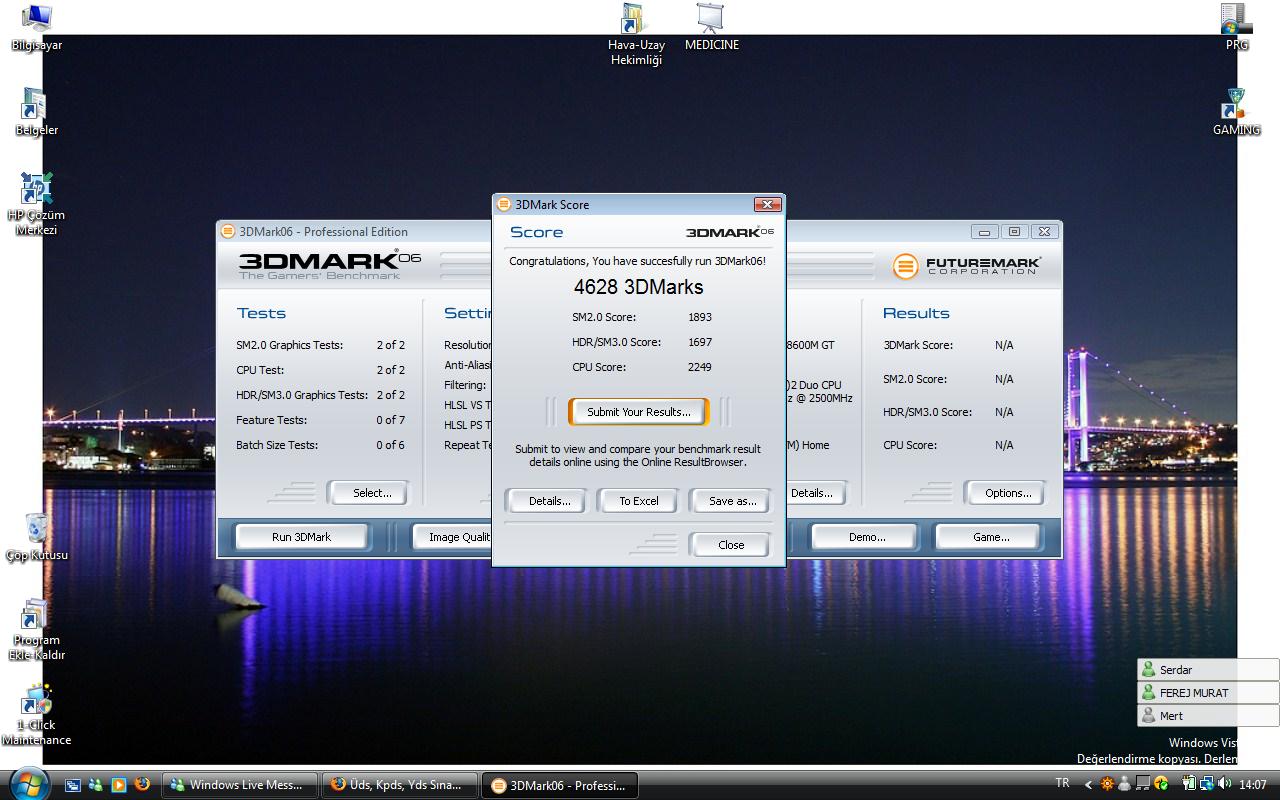Open the Çöp Kutusu recycle bin
Viewport: 1280px width, 800px height.
click(x=37, y=537)
